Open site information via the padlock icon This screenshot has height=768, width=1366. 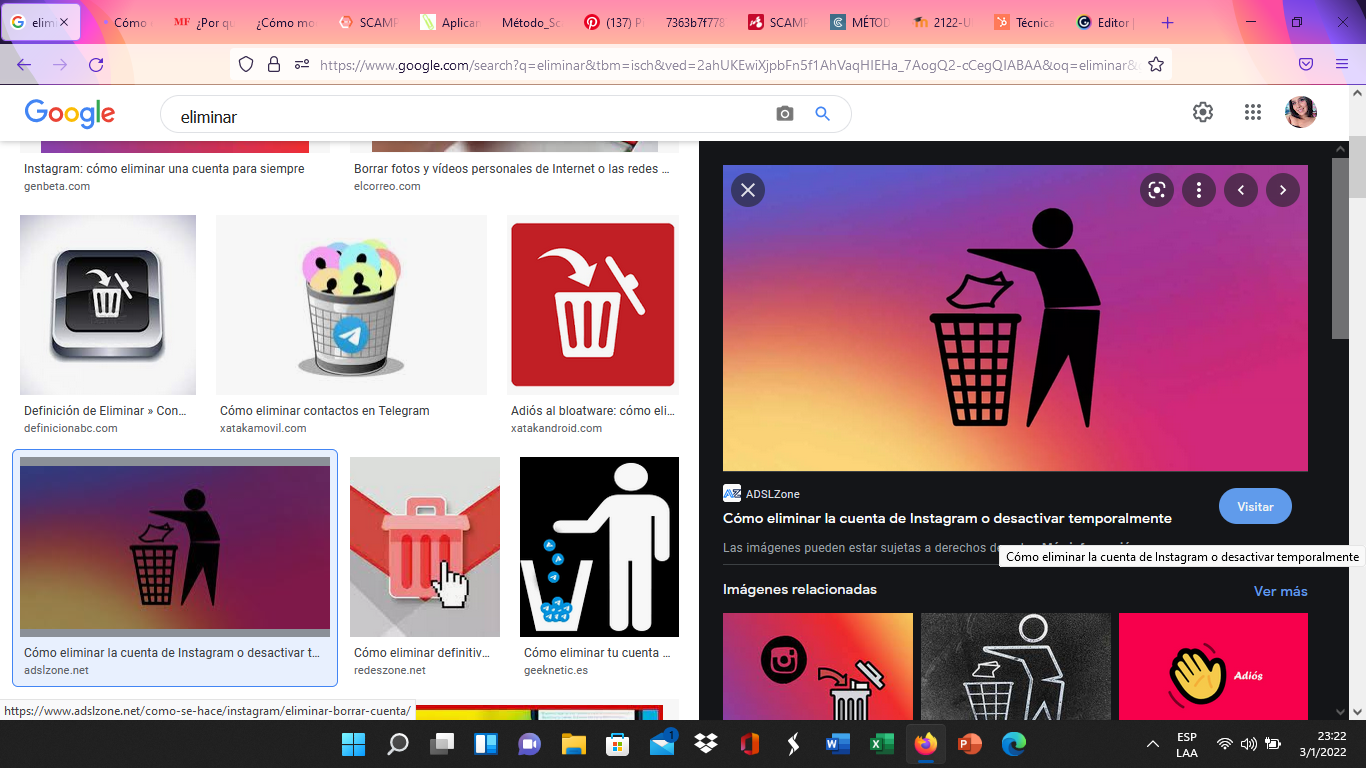click(273, 62)
